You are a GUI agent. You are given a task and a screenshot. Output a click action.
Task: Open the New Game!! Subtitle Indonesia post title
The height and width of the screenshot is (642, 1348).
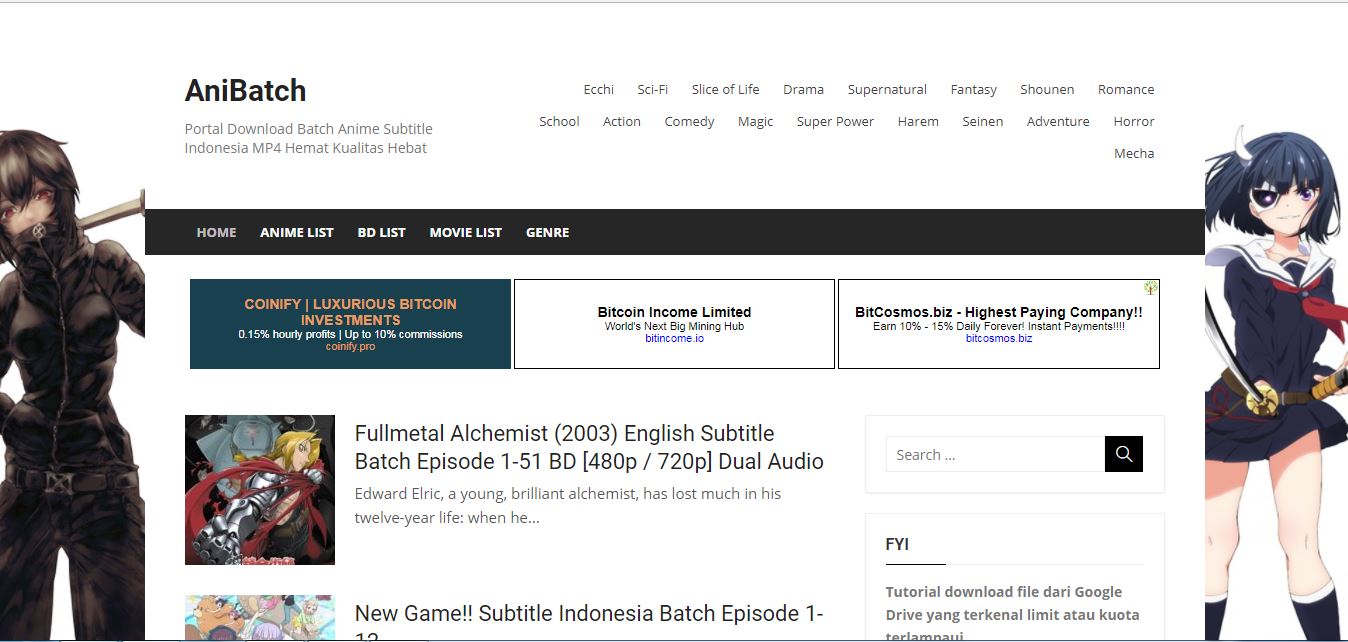click(x=589, y=620)
